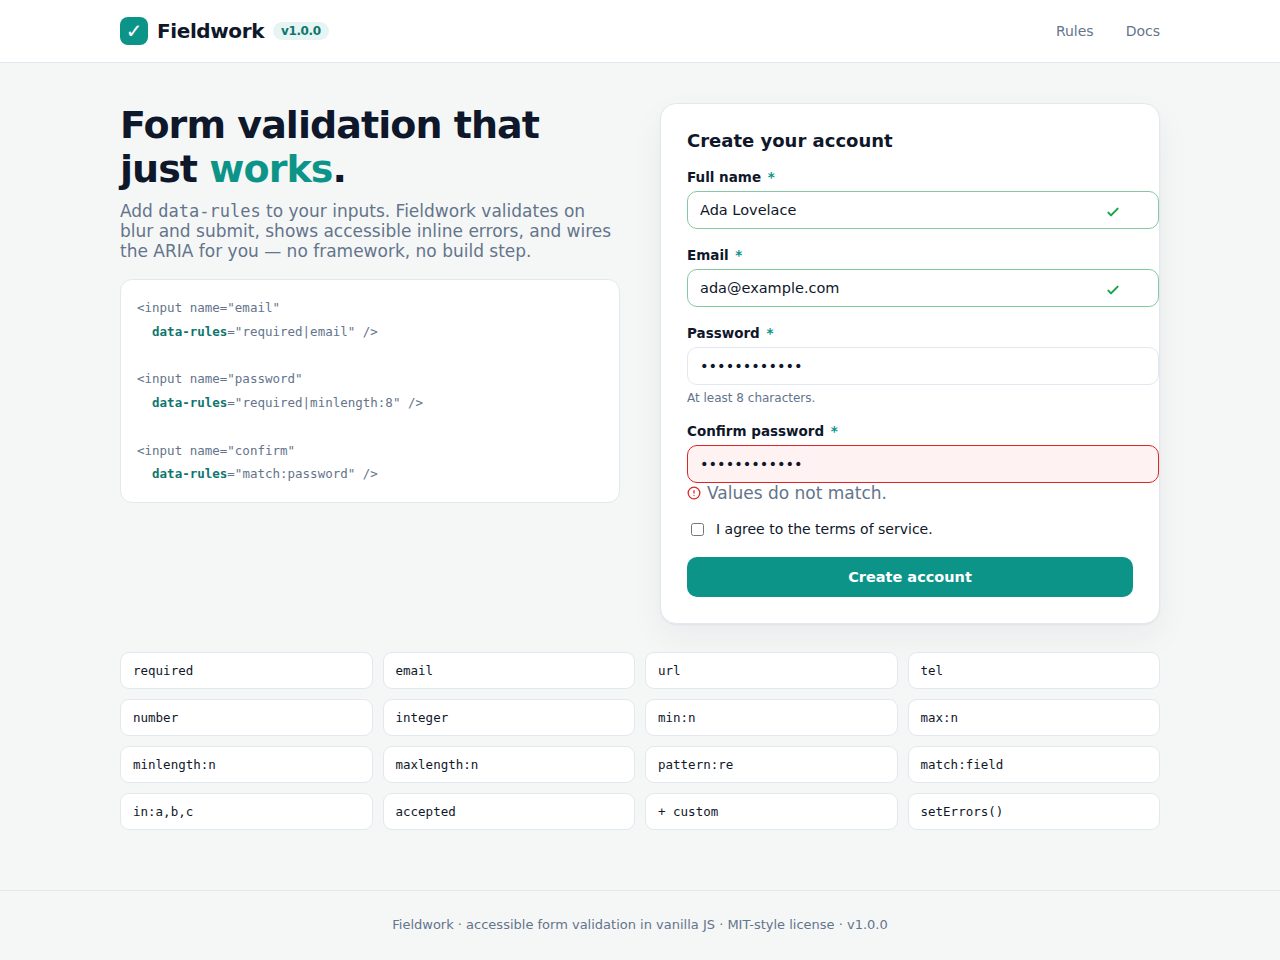This screenshot has height=960, width=1280.
Task: Select the number rule chip
Action: [x=246, y=718]
